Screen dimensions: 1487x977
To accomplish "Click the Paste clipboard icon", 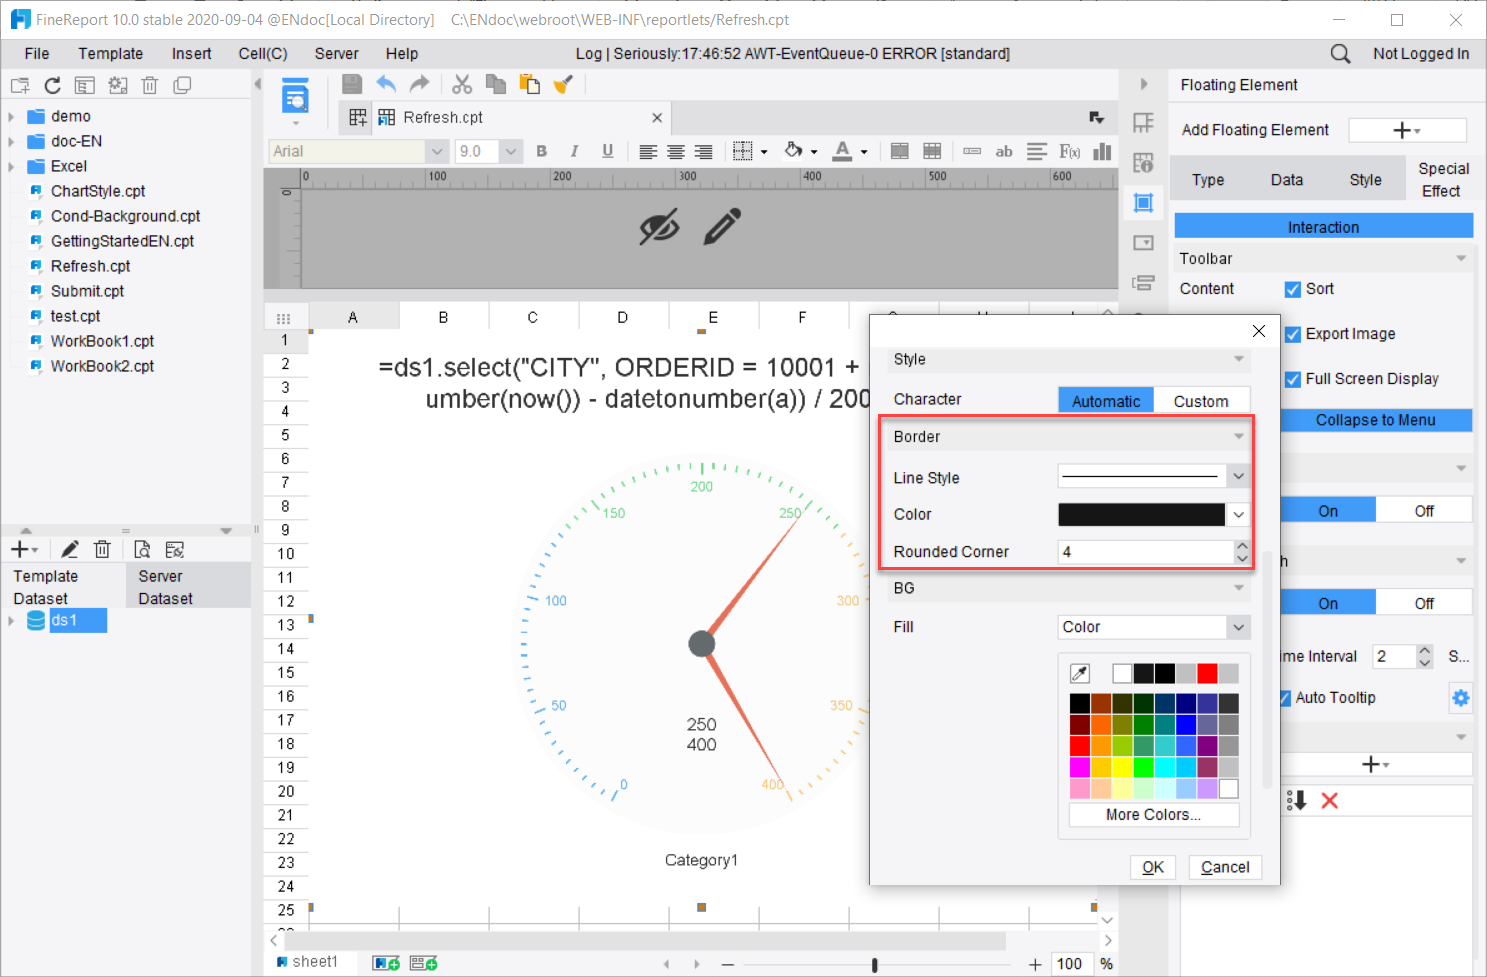I will tap(529, 85).
